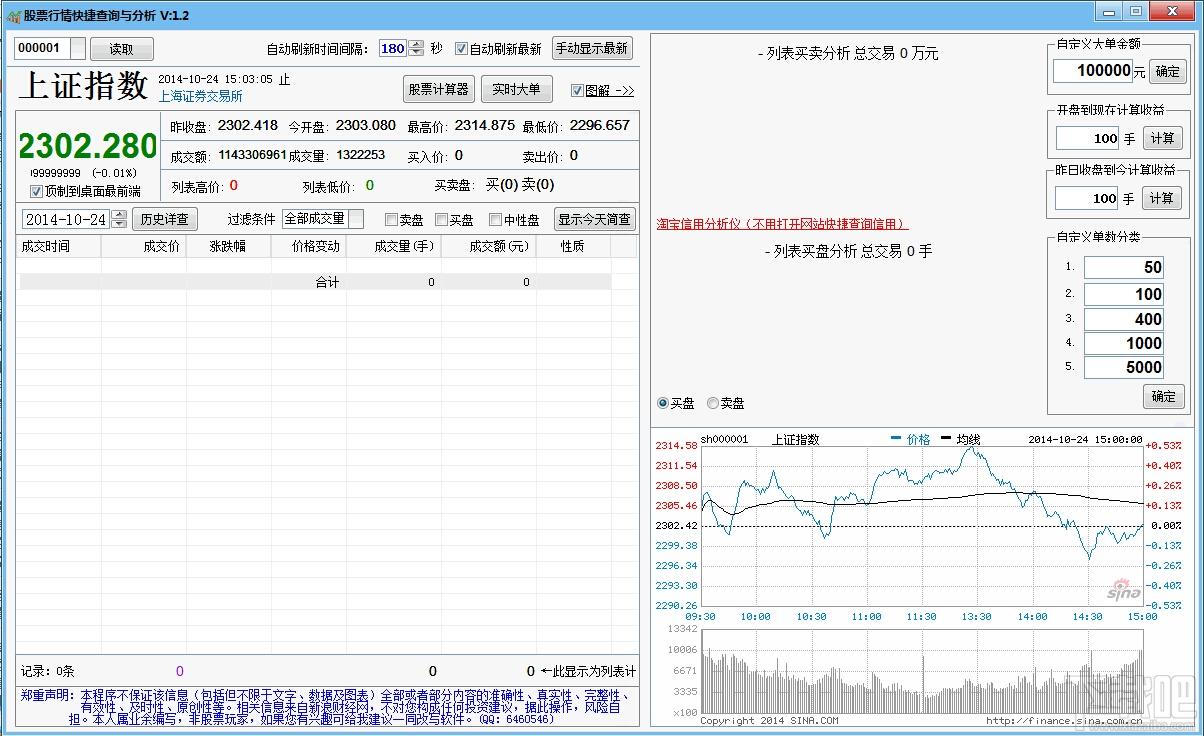Click the 最高价 value 2314.875
Image resolution: width=1204 pixels, height=736 pixels.
click(x=485, y=126)
